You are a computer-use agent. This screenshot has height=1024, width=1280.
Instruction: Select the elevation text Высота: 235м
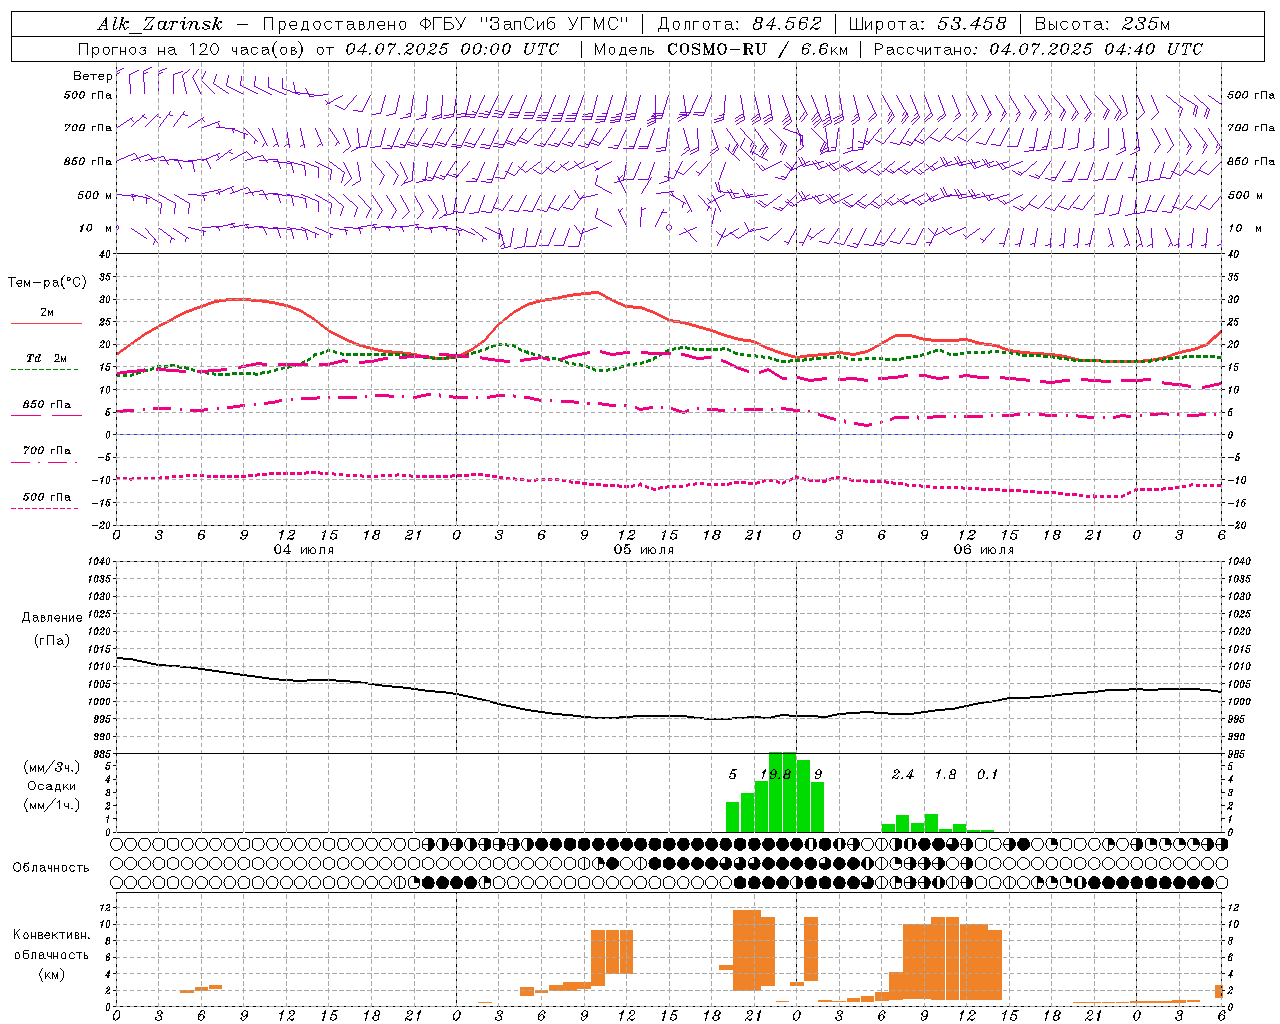coord(1102,25)
